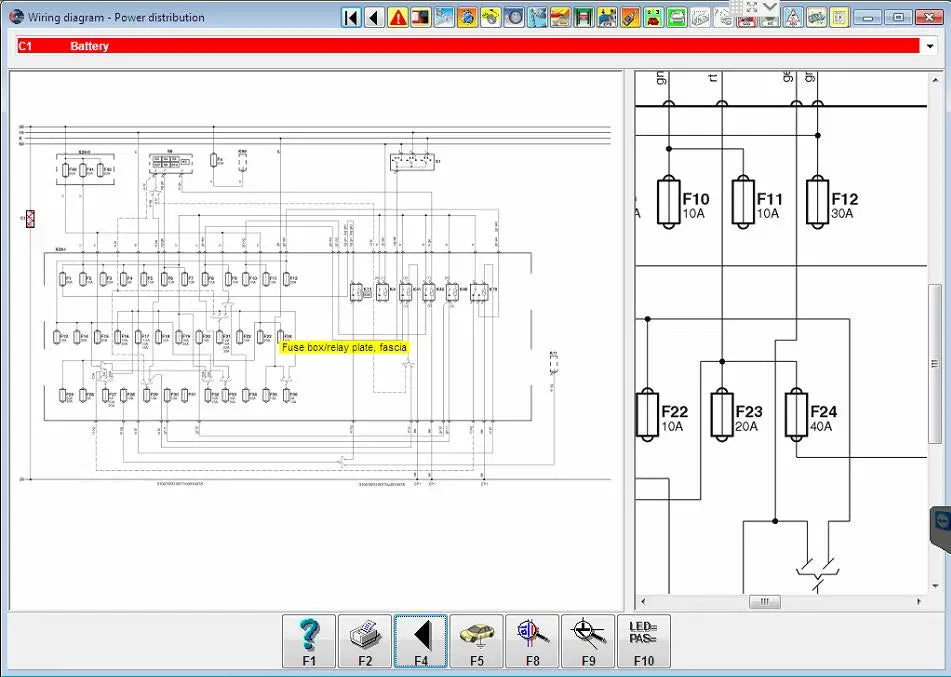Click the horizontal scrollbar below the fuse panel
Viewport: 951px width, 677px height.
coord(763,601)
